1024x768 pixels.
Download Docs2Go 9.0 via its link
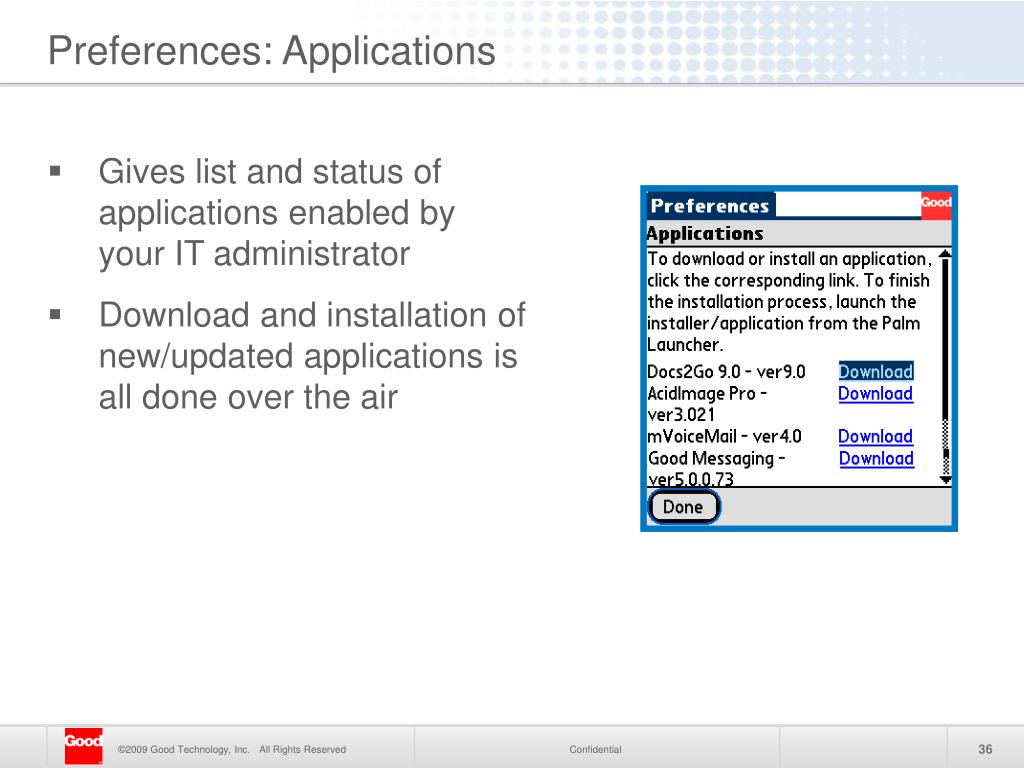click(876, 372)
